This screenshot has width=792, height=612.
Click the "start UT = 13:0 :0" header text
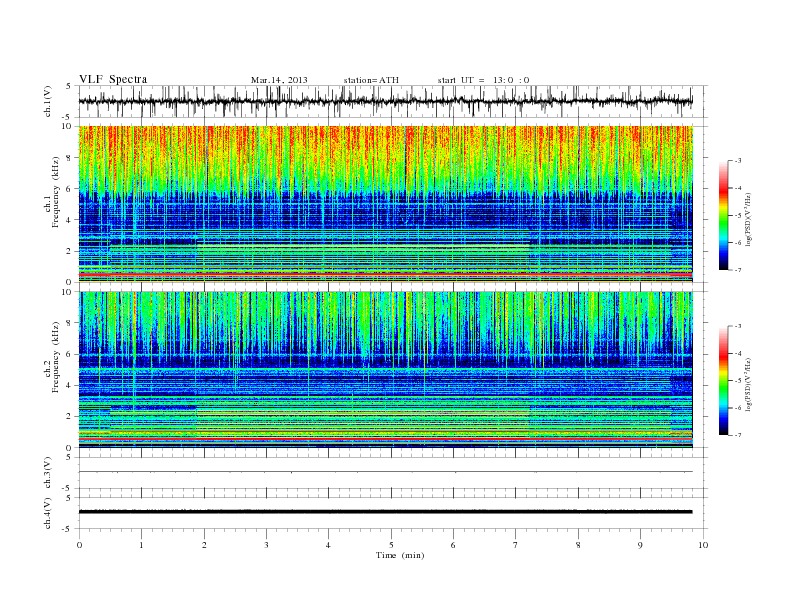tap(483, 80)
